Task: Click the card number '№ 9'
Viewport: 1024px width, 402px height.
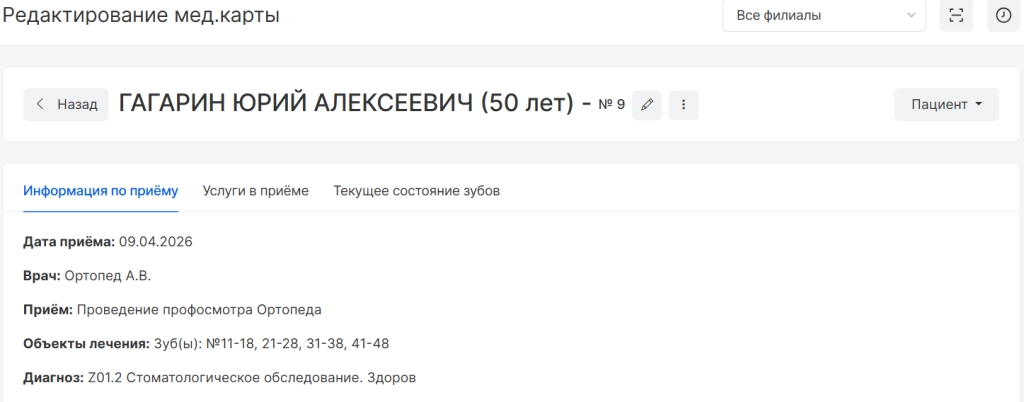Action: point(611,104)
